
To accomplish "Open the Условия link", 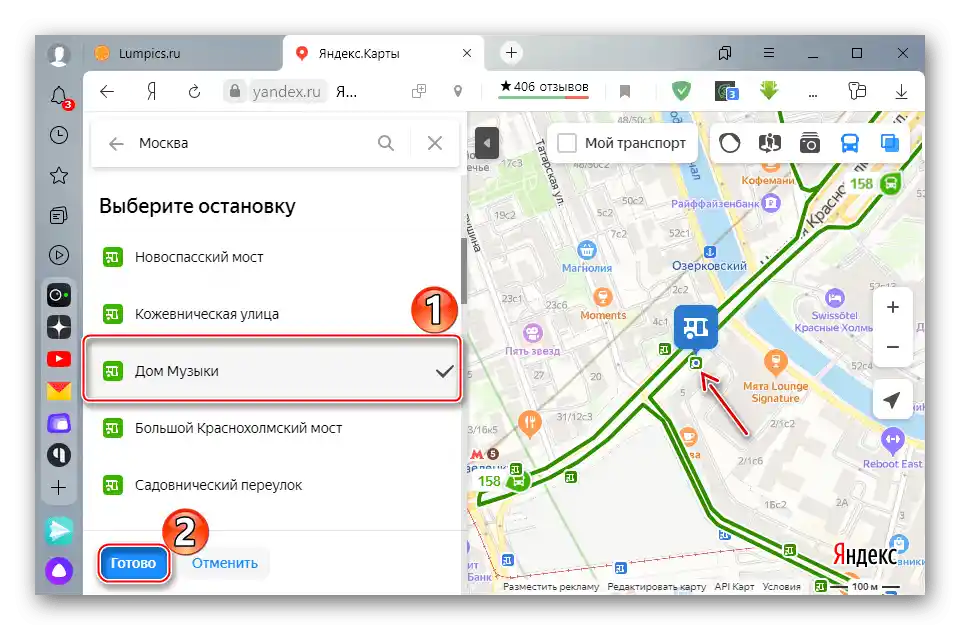I will pos(781,587).
